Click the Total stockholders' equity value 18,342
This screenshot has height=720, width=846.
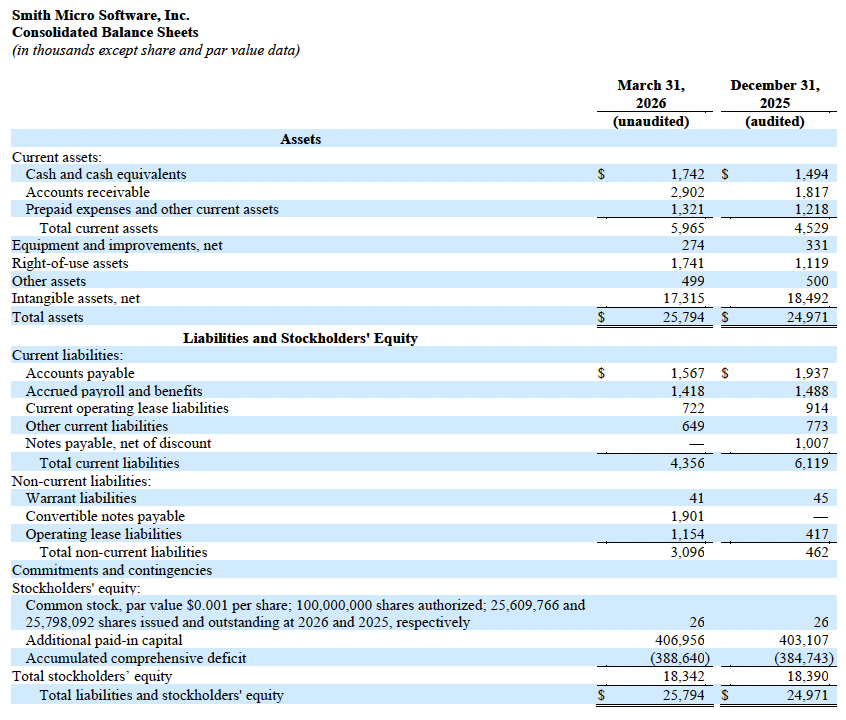684,676
